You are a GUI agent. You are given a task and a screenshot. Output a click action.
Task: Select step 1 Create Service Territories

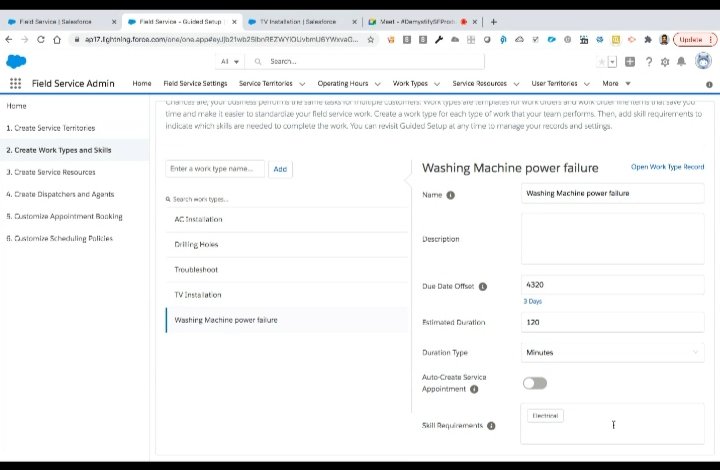coord(51,128)
